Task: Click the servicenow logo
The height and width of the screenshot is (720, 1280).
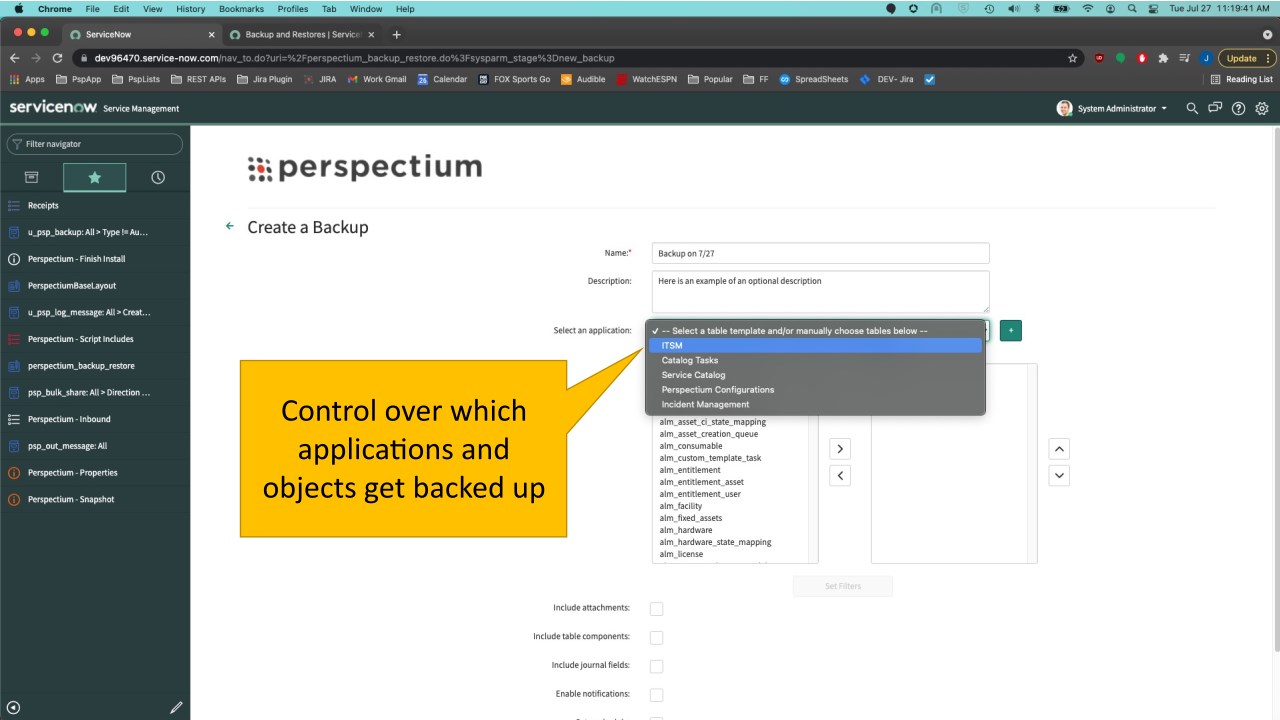Action: [52, 108]
